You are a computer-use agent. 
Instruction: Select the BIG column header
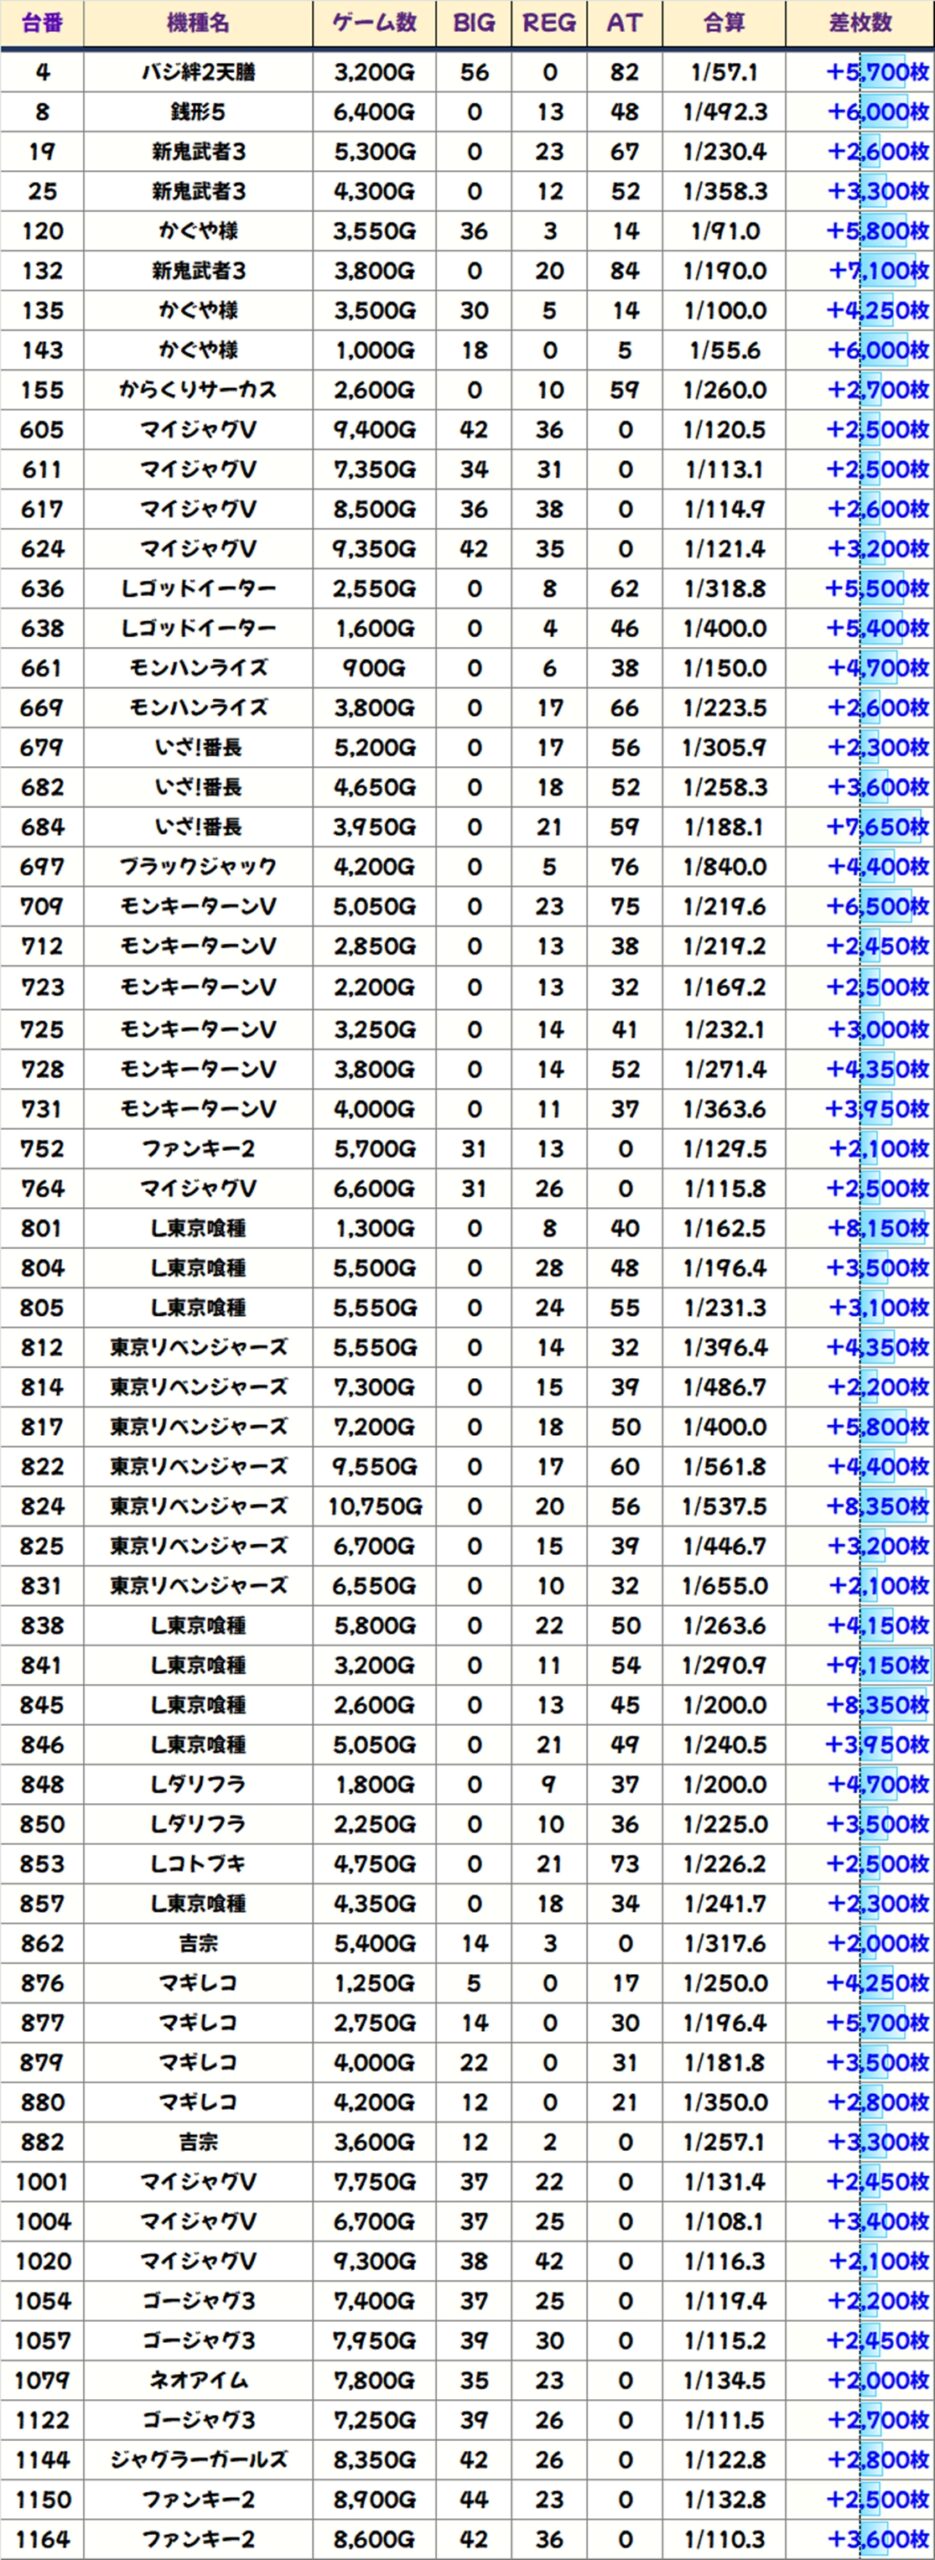coord(474,23)
